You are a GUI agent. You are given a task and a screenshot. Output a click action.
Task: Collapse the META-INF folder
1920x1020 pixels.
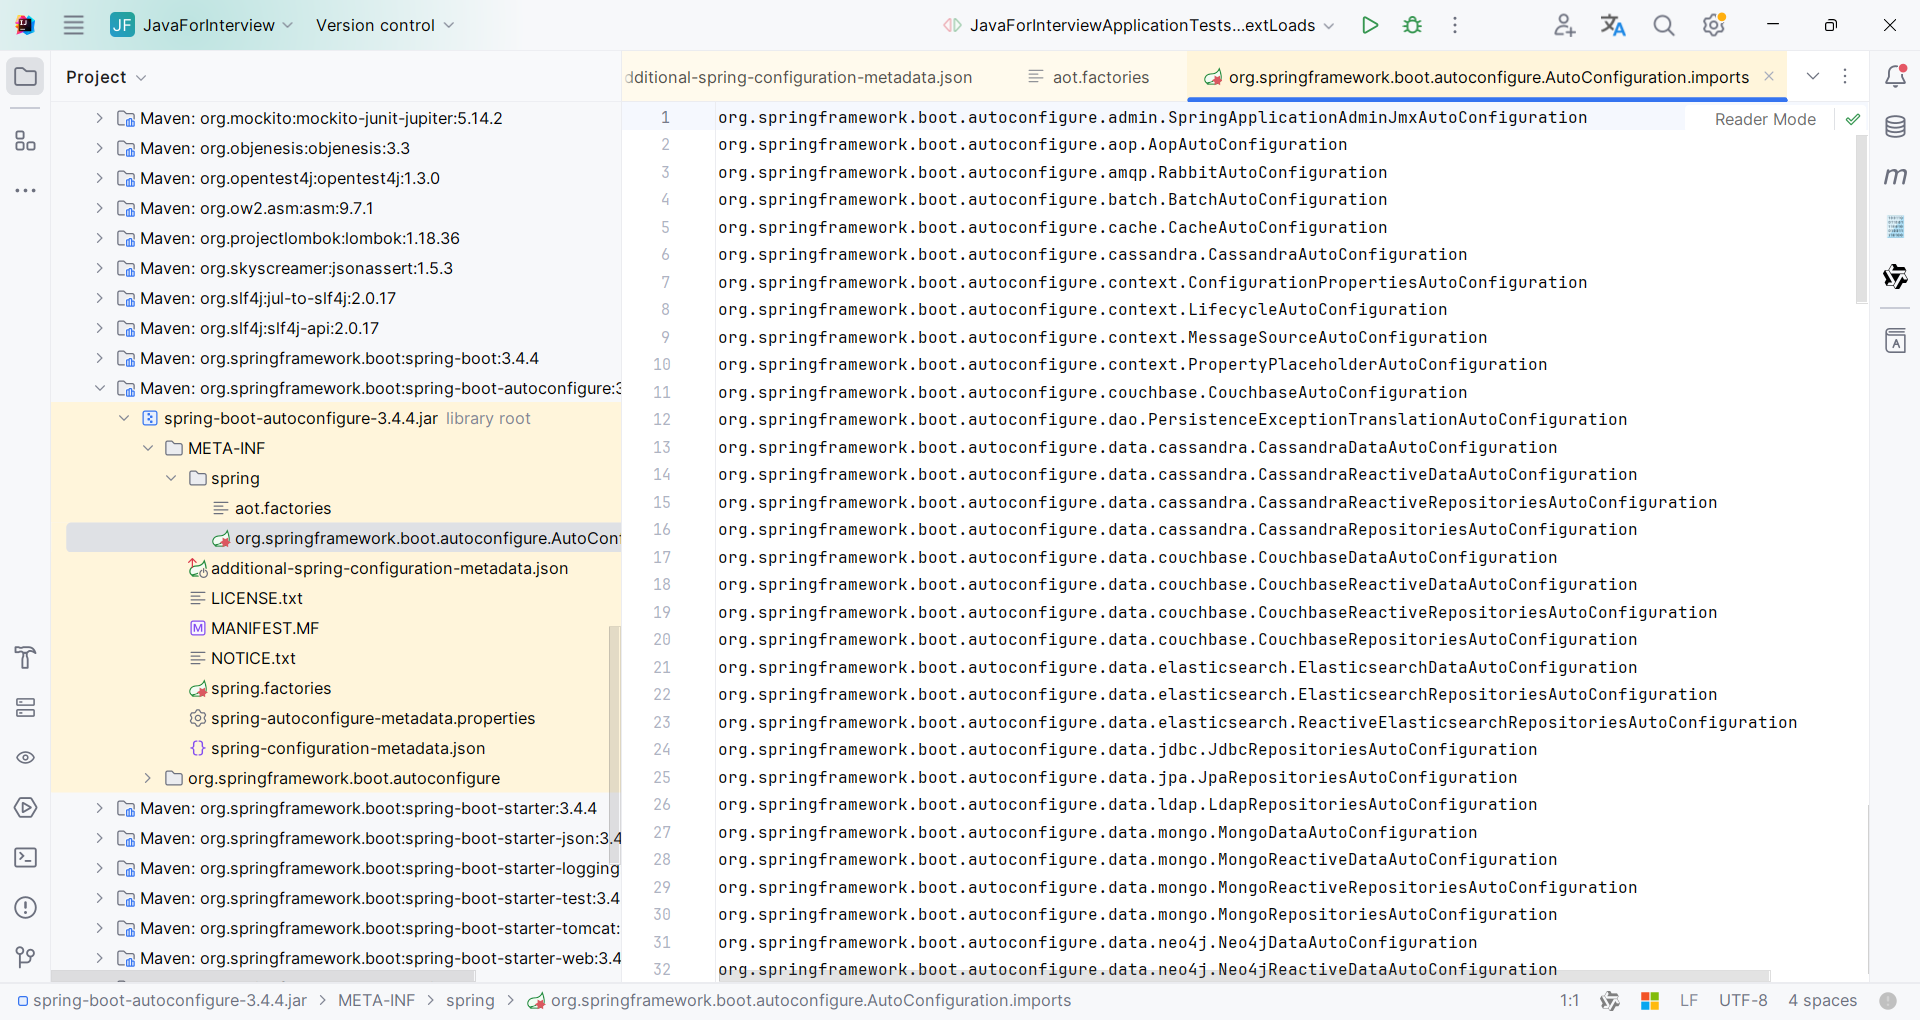pyautogui.click(x=148, y=448)
